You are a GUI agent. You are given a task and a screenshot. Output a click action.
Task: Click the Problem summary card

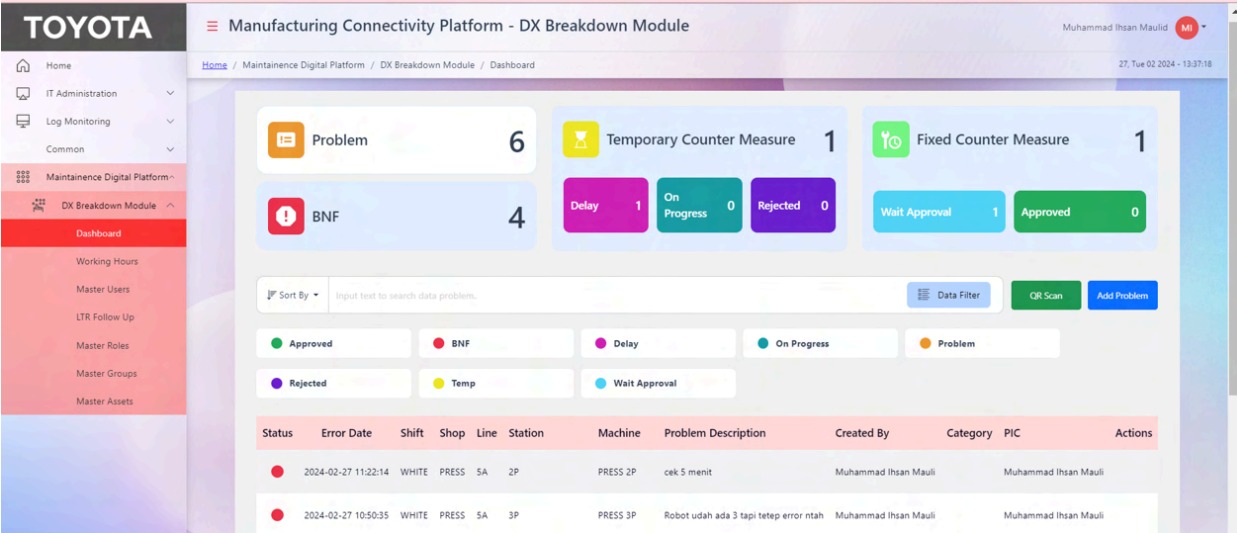[x=396, y=140]
